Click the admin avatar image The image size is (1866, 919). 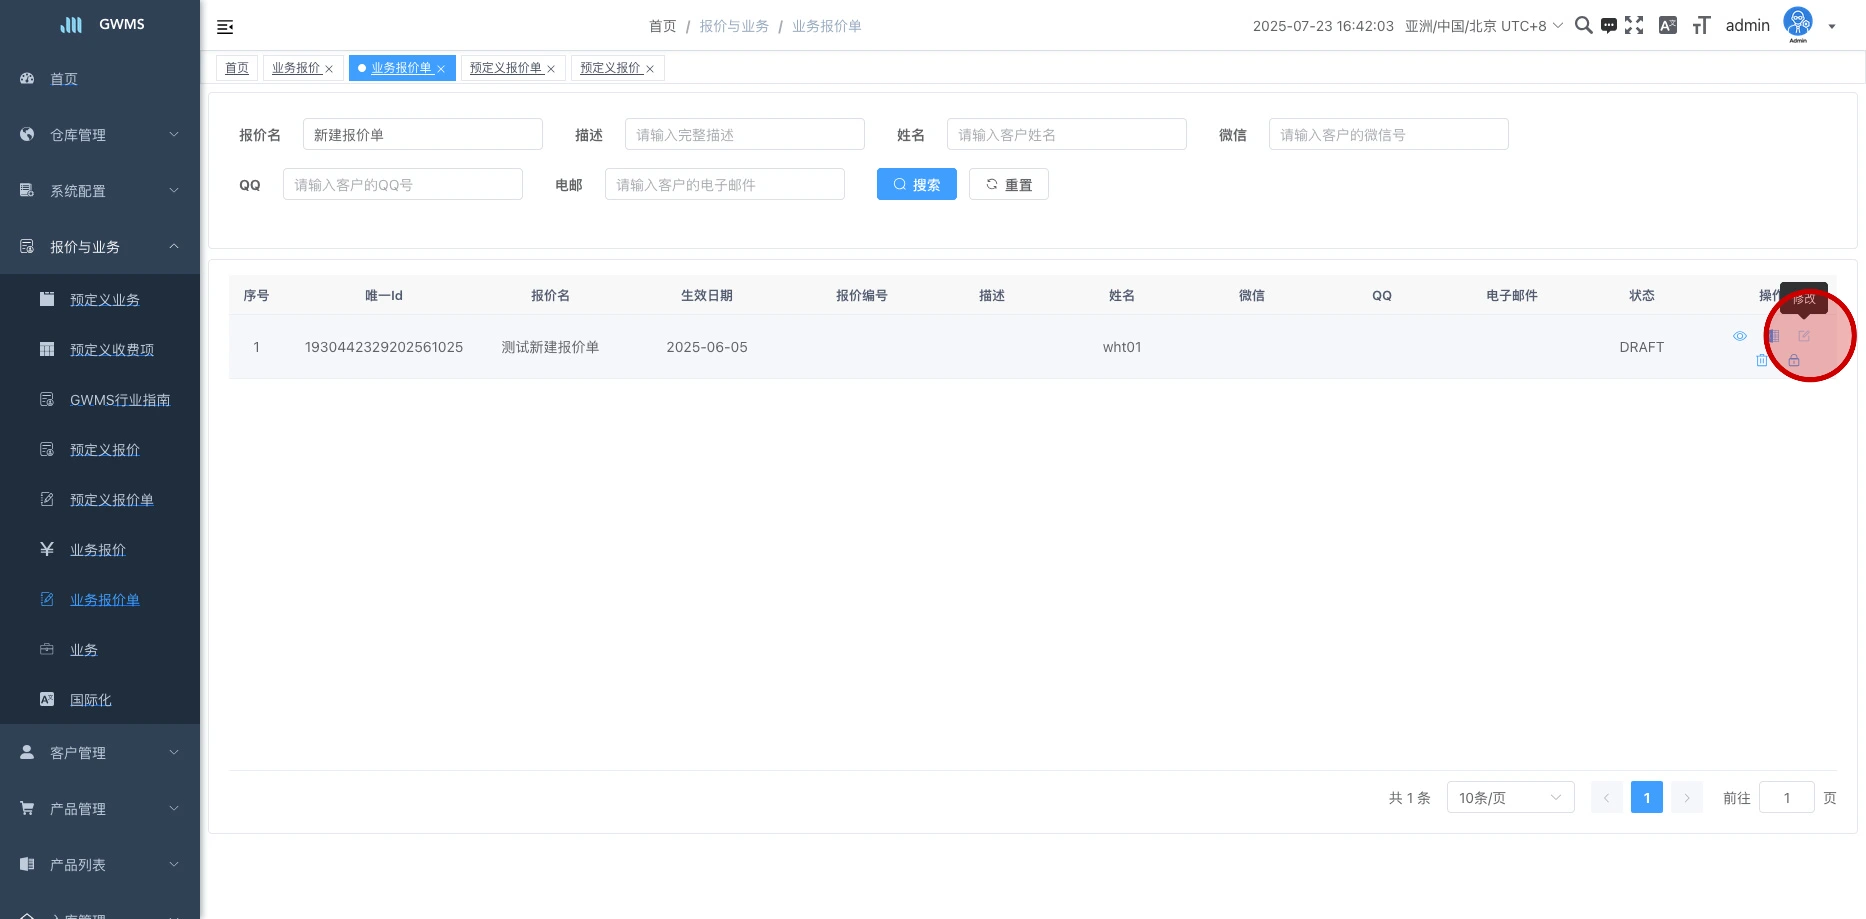(x=1797, y=24)
